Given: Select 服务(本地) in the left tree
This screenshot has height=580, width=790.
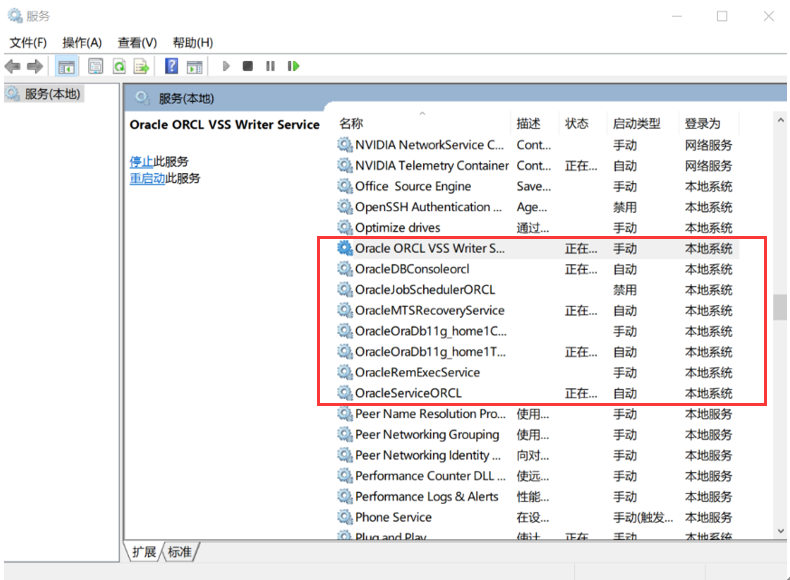Looking at the screenshot, I should (52, 94).
